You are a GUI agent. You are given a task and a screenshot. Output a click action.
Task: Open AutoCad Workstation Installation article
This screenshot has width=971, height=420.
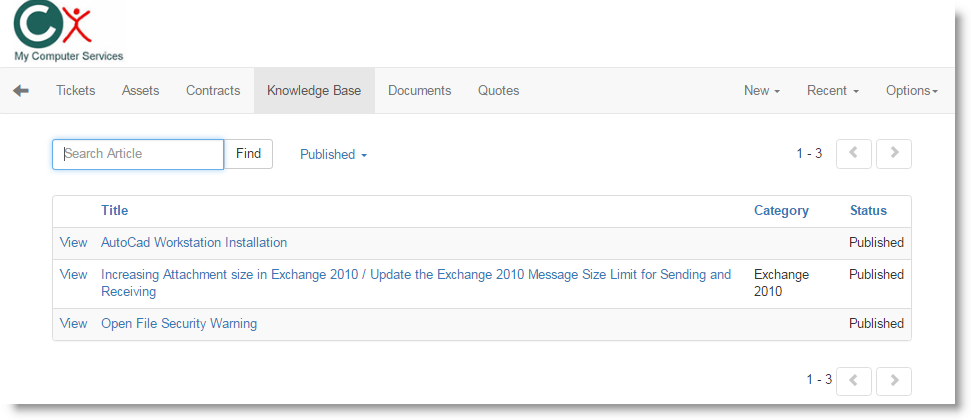tap(194, 243)
